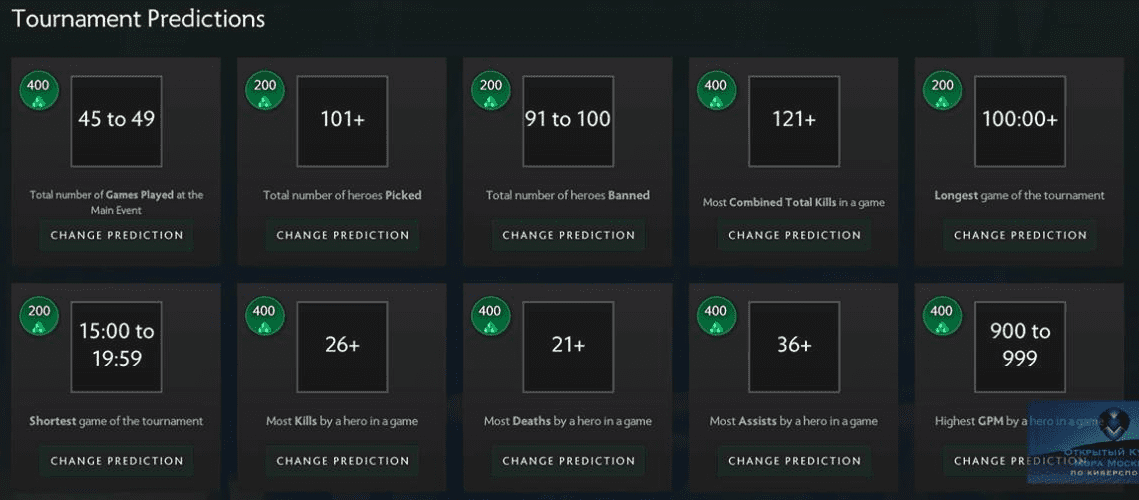The image size is (1139, 500).
Task: Select the '26+' Most Kills tile
Action: click(x=342, y=346)
